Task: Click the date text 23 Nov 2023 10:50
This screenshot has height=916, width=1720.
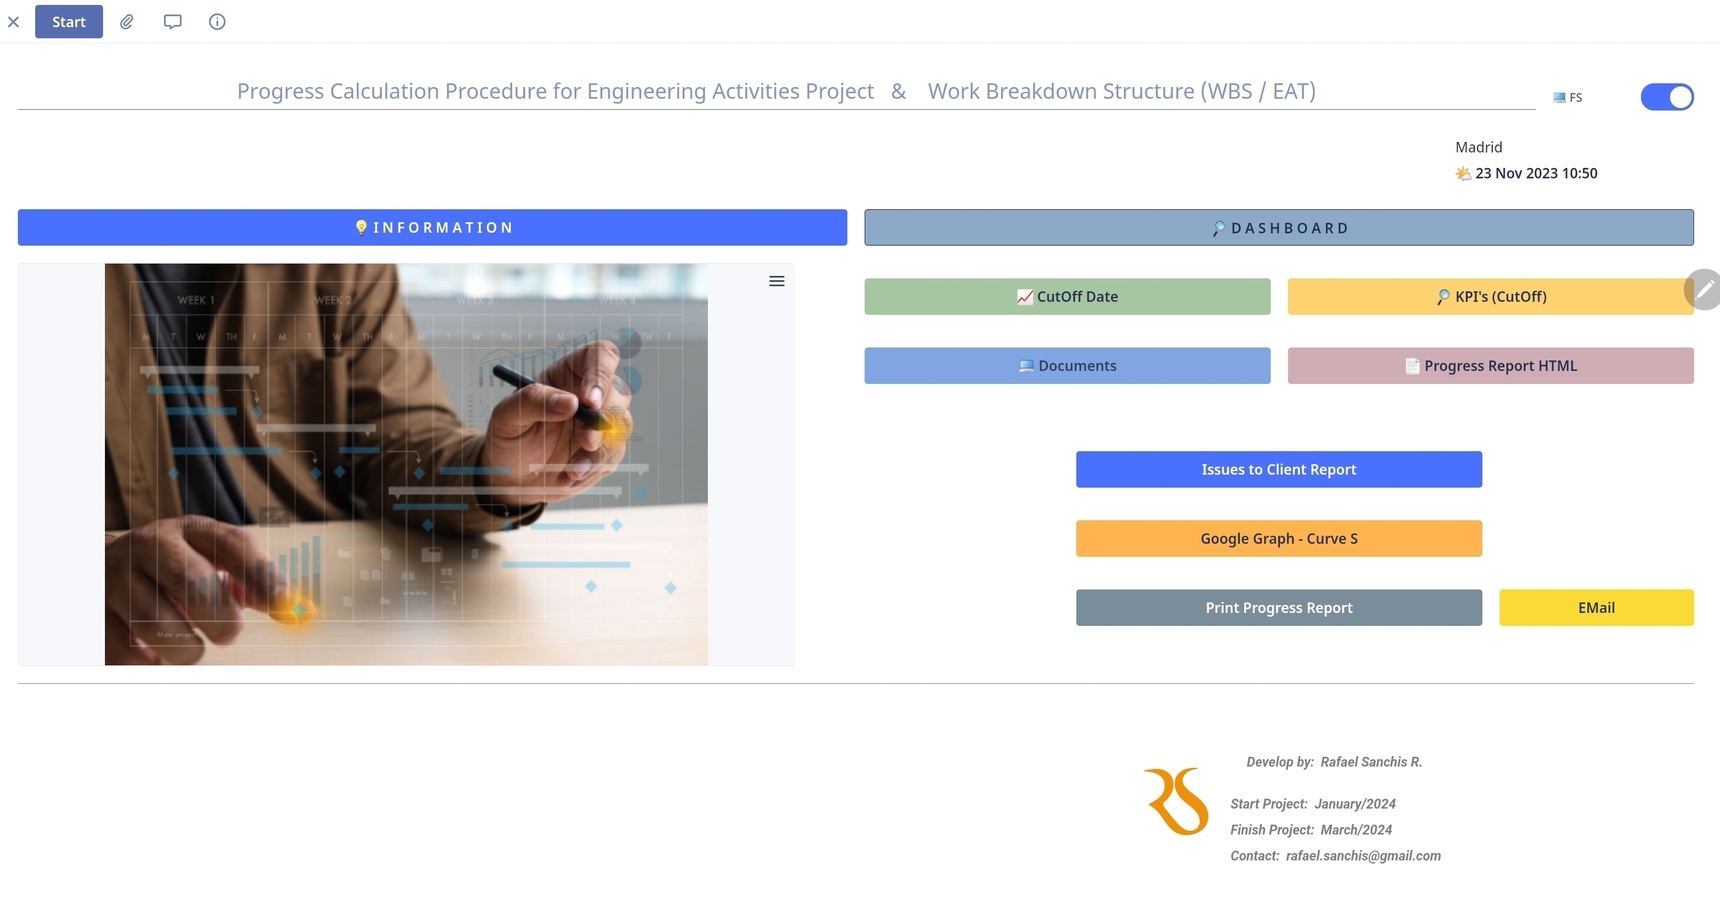Action: point(1536,174)
